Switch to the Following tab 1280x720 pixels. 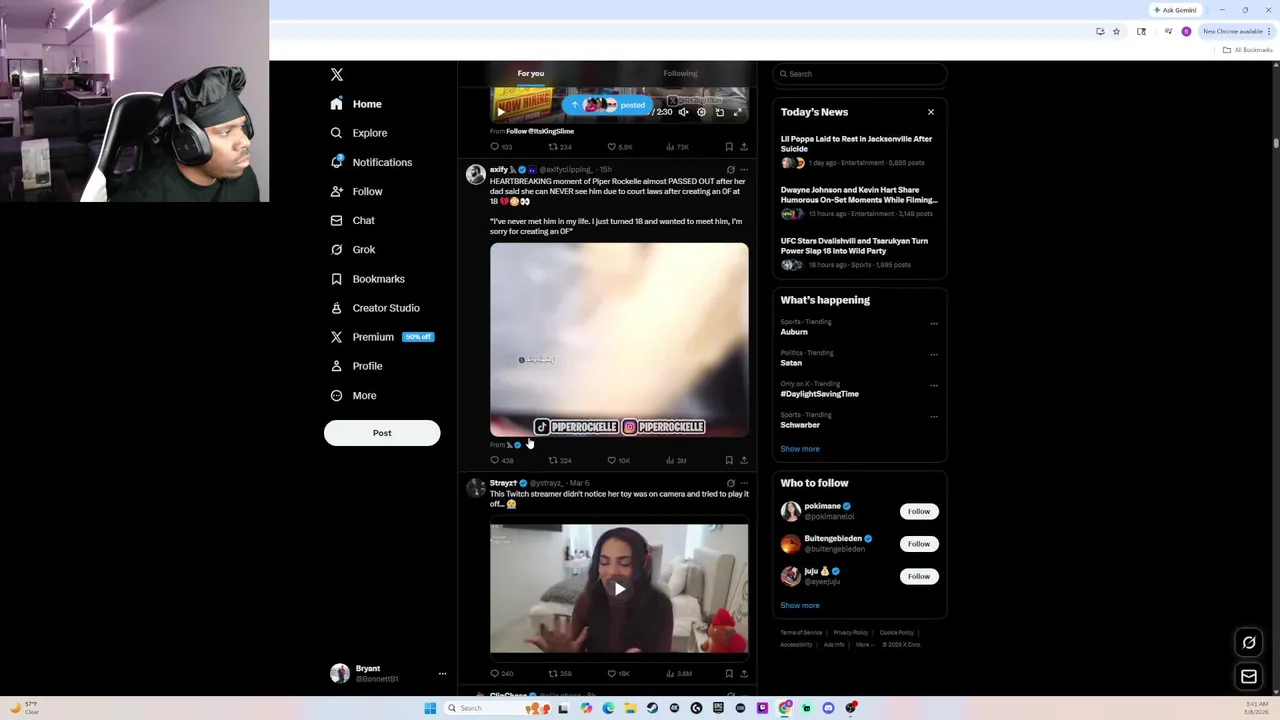(x=680, y=73)
